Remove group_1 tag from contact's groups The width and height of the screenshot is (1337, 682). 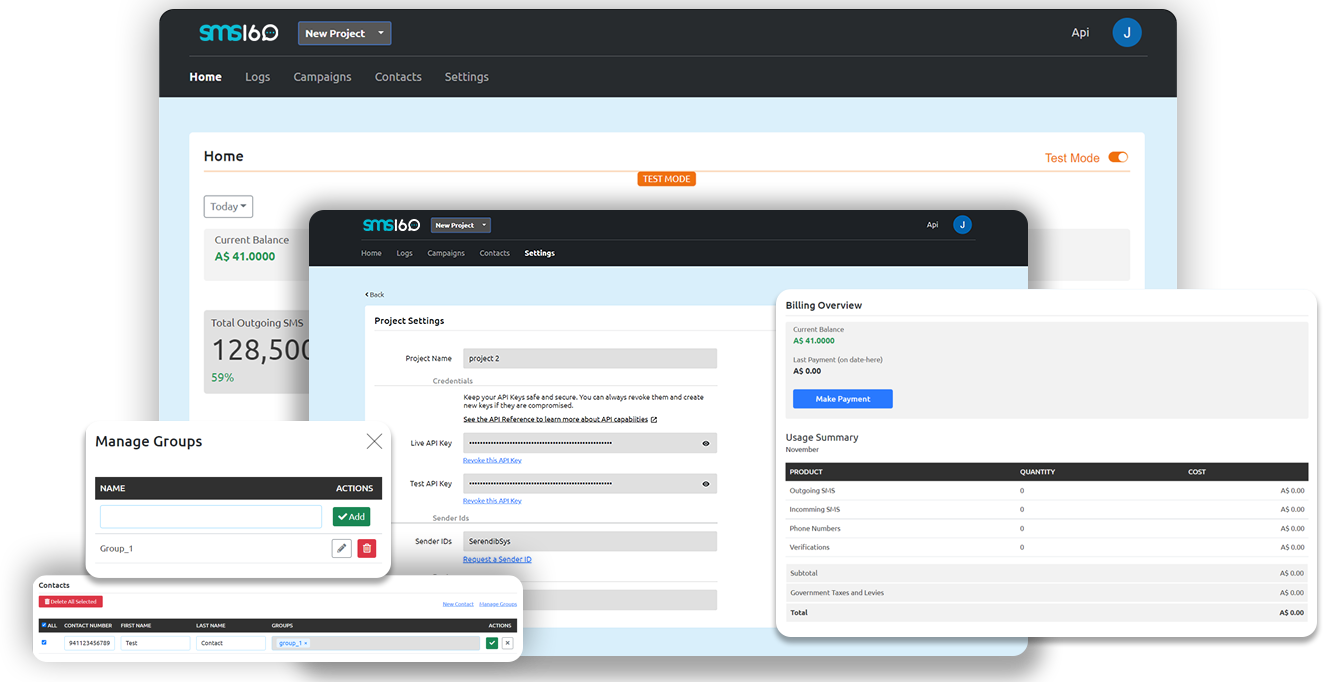click(x=306, y=643)
